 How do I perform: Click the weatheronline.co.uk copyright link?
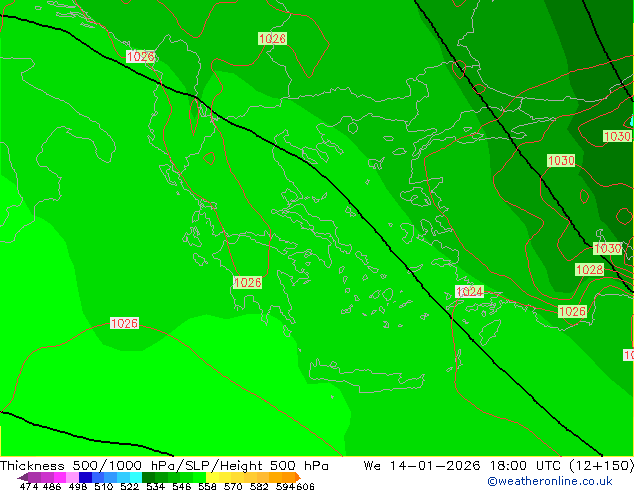[550, 481]
